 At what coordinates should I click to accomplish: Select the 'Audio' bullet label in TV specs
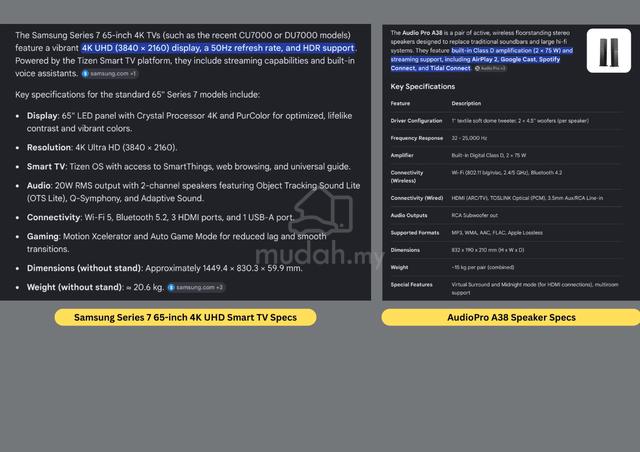39,186
